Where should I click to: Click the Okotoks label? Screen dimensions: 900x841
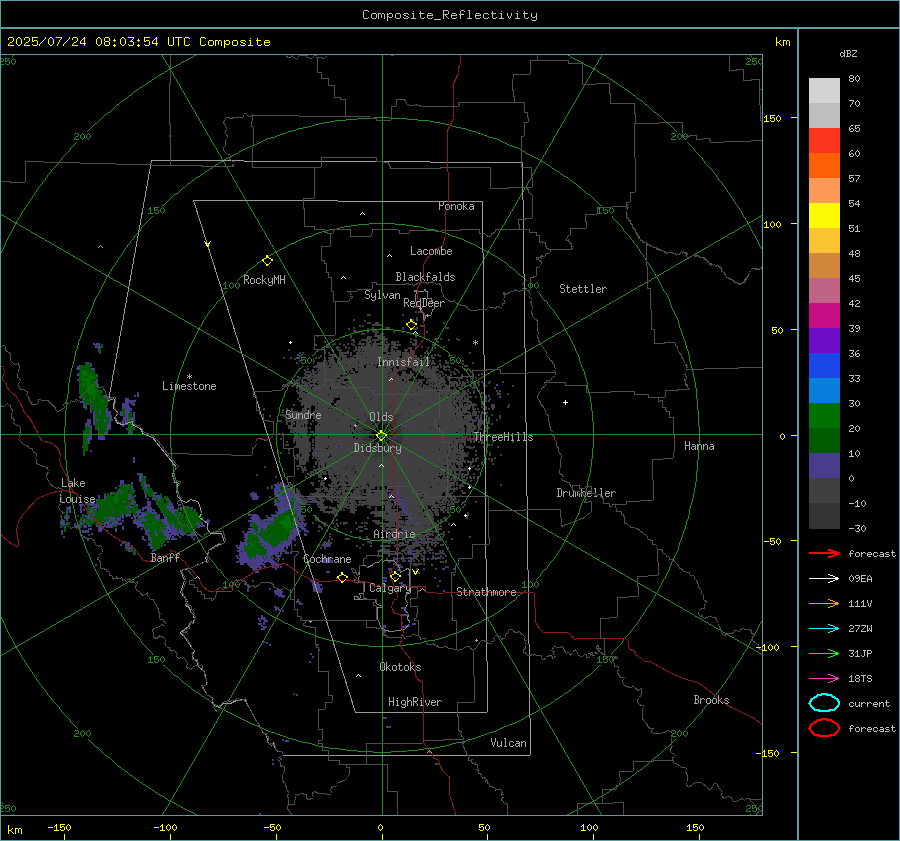tap(400, 667)
